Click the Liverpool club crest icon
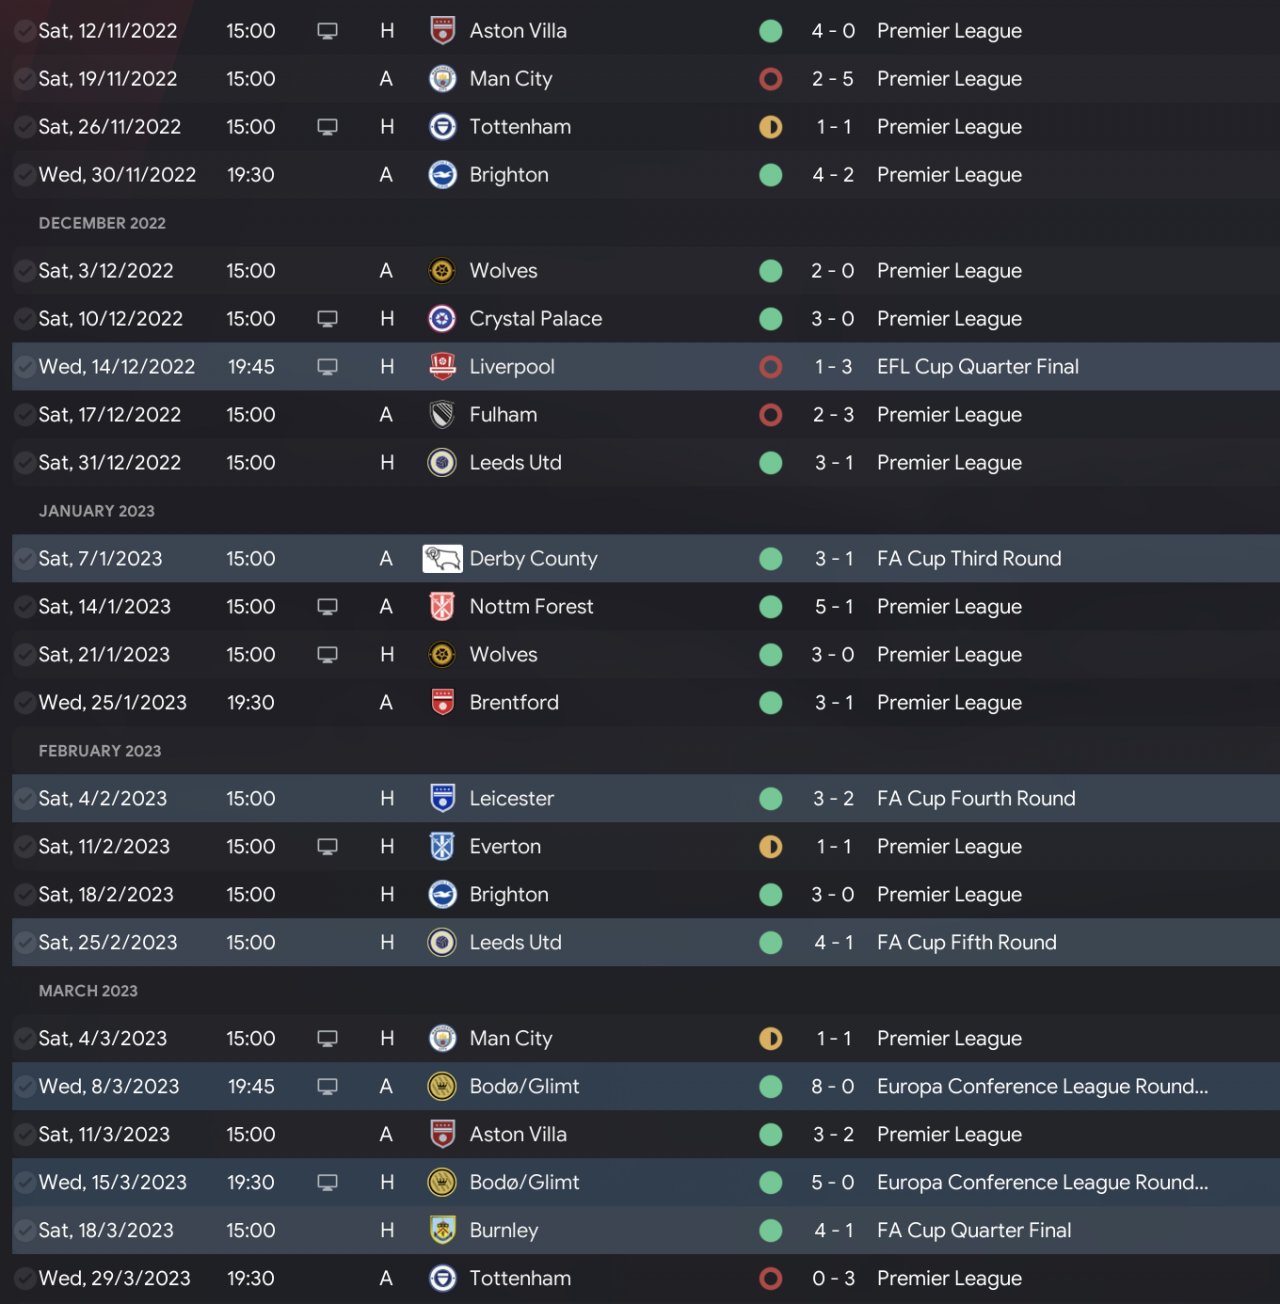Image resolution: width=1280 pixels, height=1304 pixels. click(x=442, y=367)
